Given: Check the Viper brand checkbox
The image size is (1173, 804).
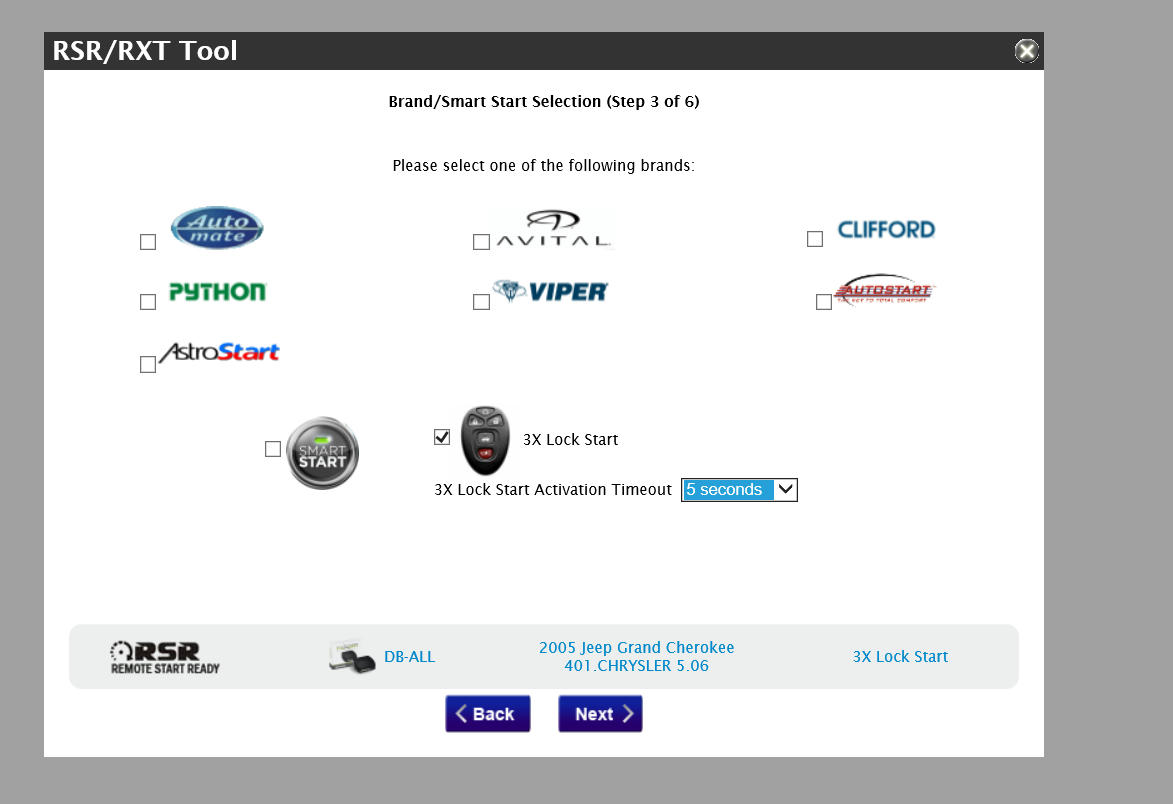Looking at the screenshot, I should (482, 302).
